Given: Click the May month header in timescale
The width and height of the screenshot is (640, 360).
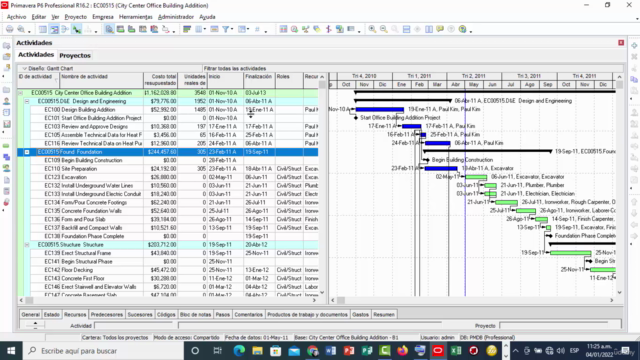Looking at the screenshot, I should (473, 84).
